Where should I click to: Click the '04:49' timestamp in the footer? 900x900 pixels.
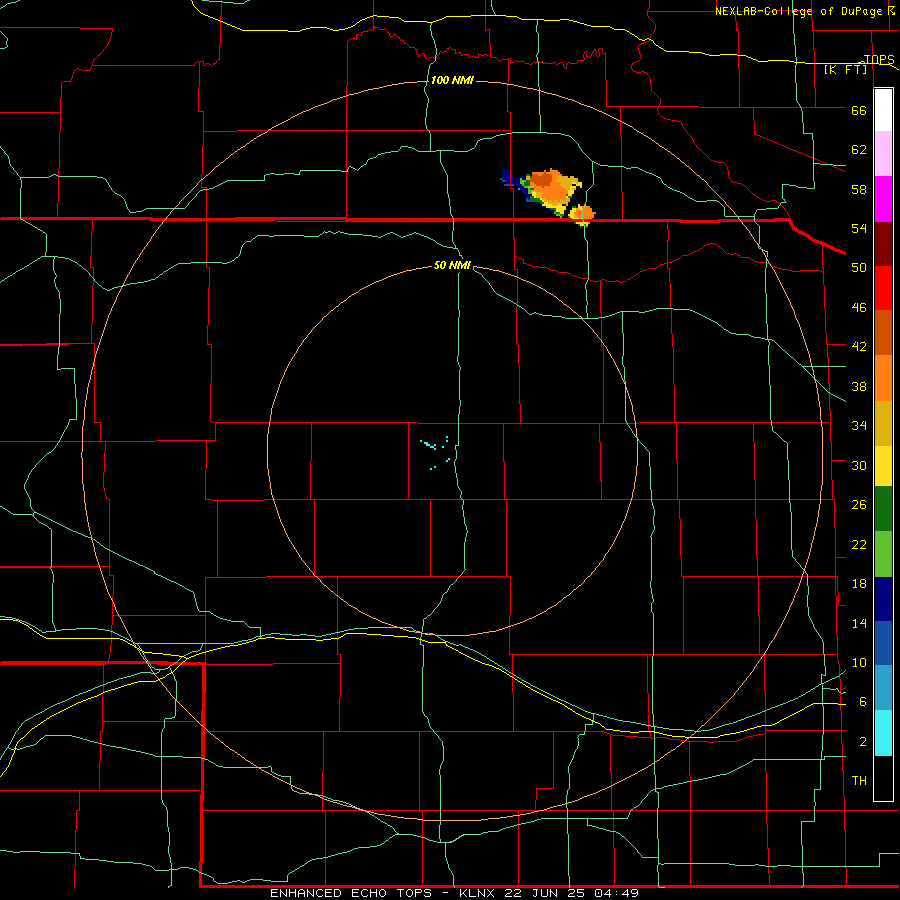click(615, 893)
